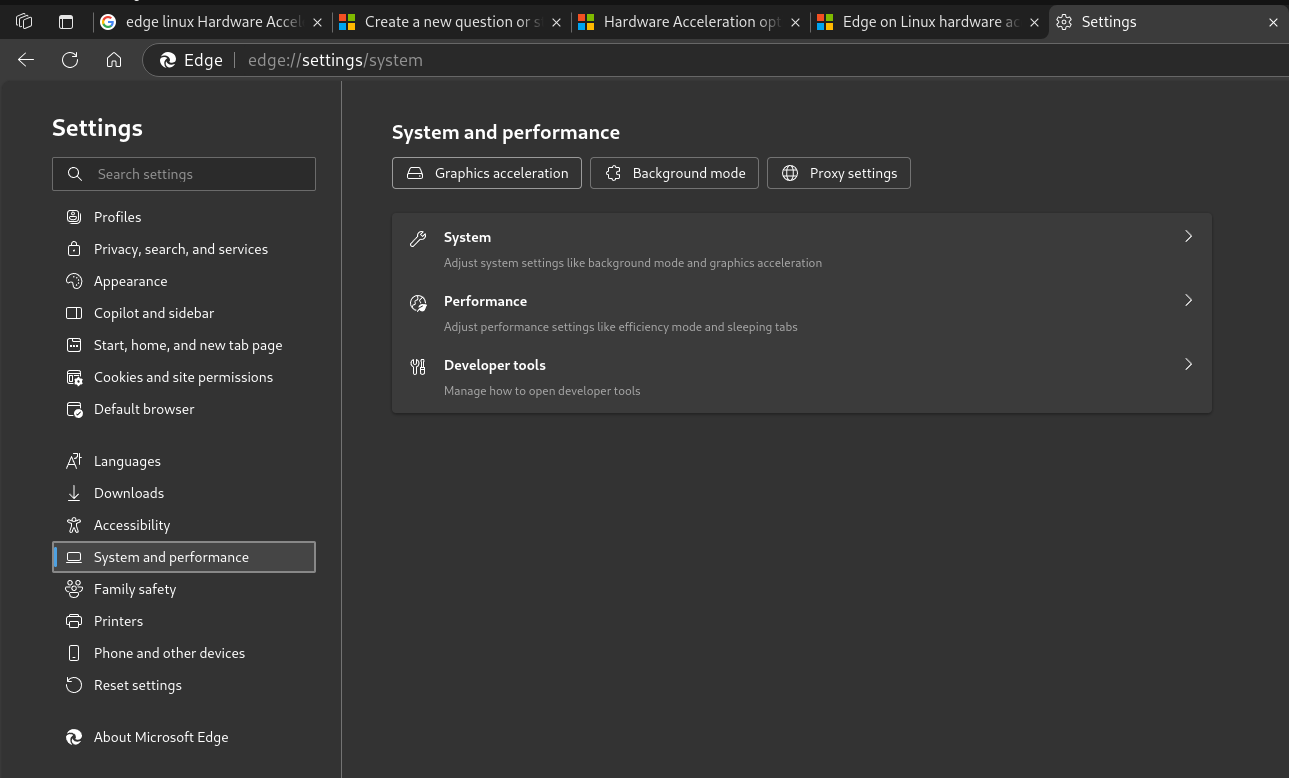Click the Profiles icon in sidebar
The width and height of the screenshot is (1289, 778).
point(74,217)
